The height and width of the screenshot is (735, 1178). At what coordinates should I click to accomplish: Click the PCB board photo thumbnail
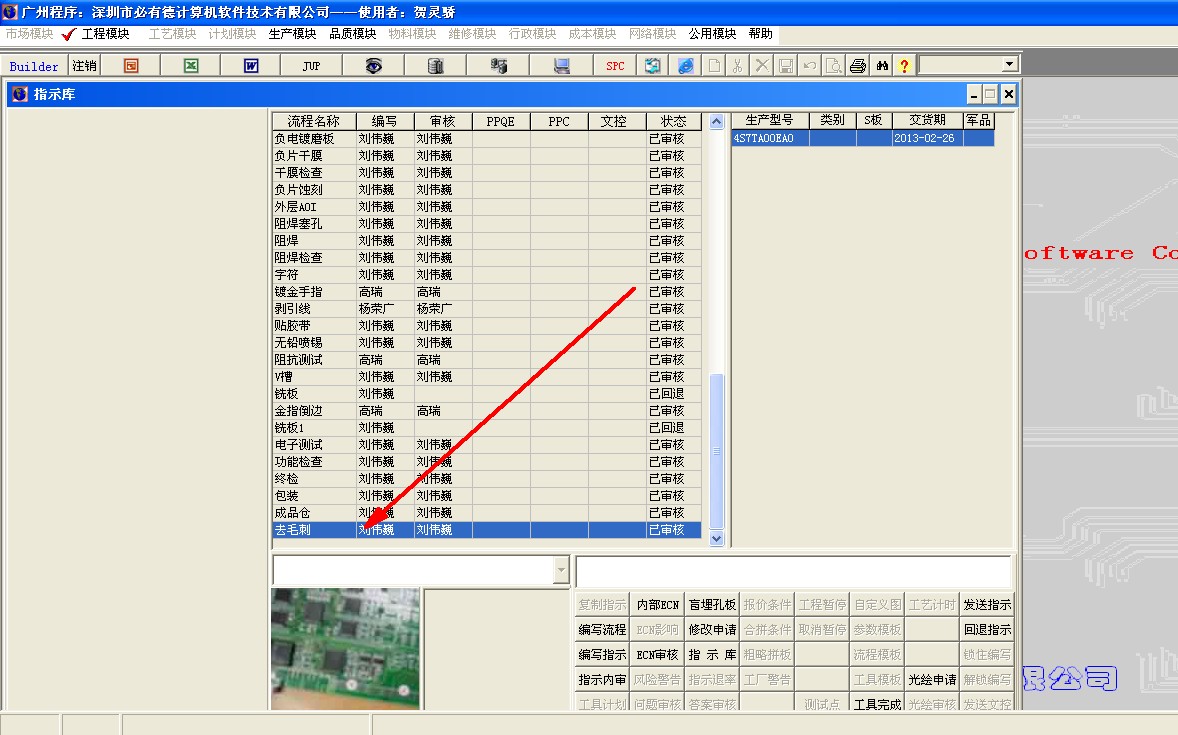coord(346,649)
